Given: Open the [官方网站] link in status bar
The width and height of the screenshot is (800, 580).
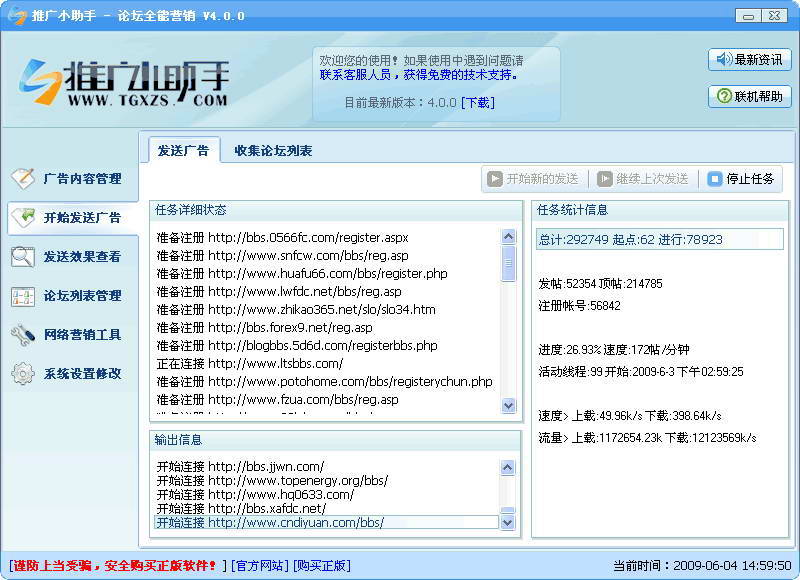Looking at the screenshot, I should point(259,566).
